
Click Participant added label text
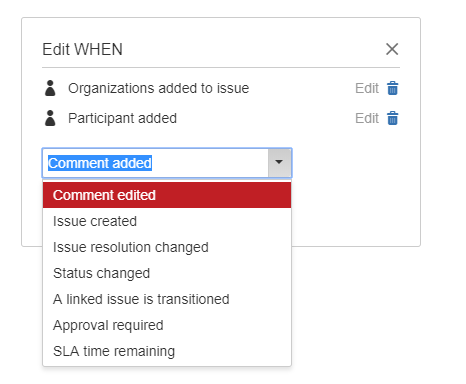[x=122, y=118]
